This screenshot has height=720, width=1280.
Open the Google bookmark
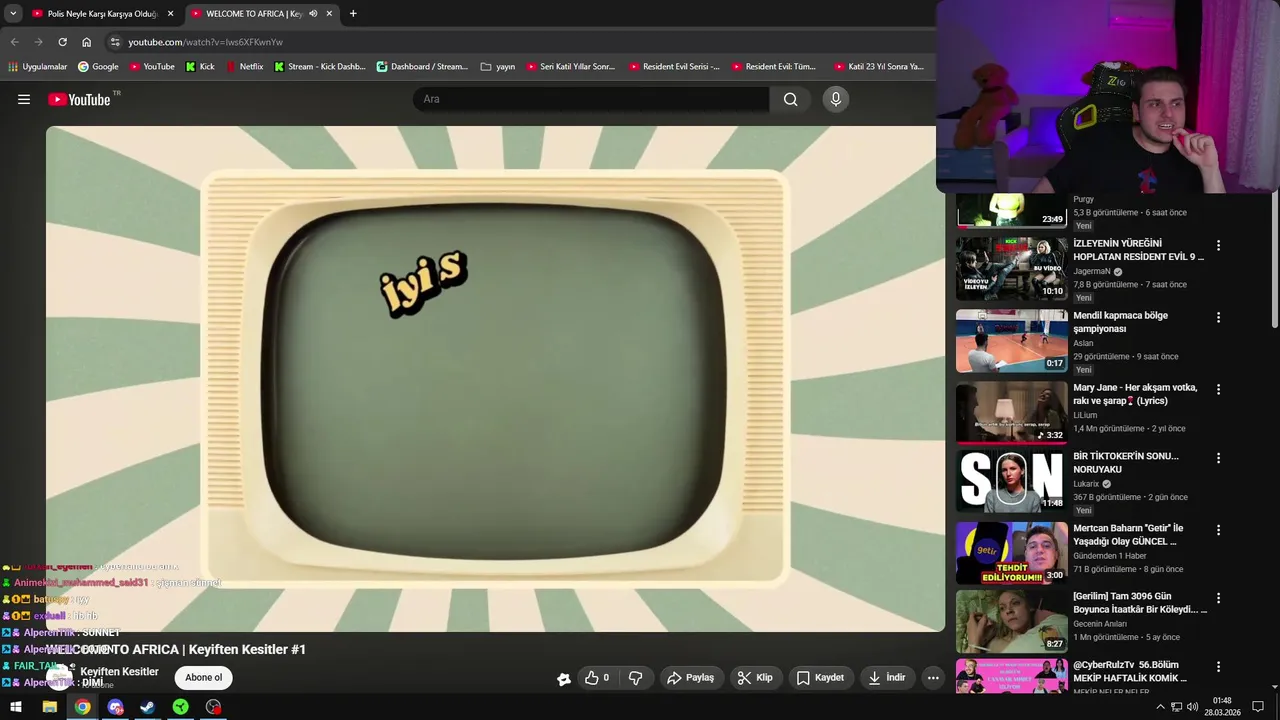coord(98,67)
